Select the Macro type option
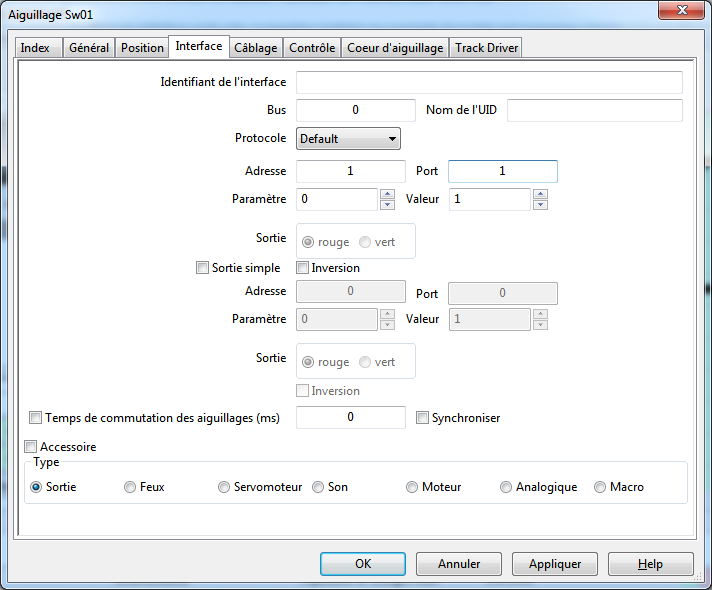Screen dimensions: 712x590 (600, 487)
